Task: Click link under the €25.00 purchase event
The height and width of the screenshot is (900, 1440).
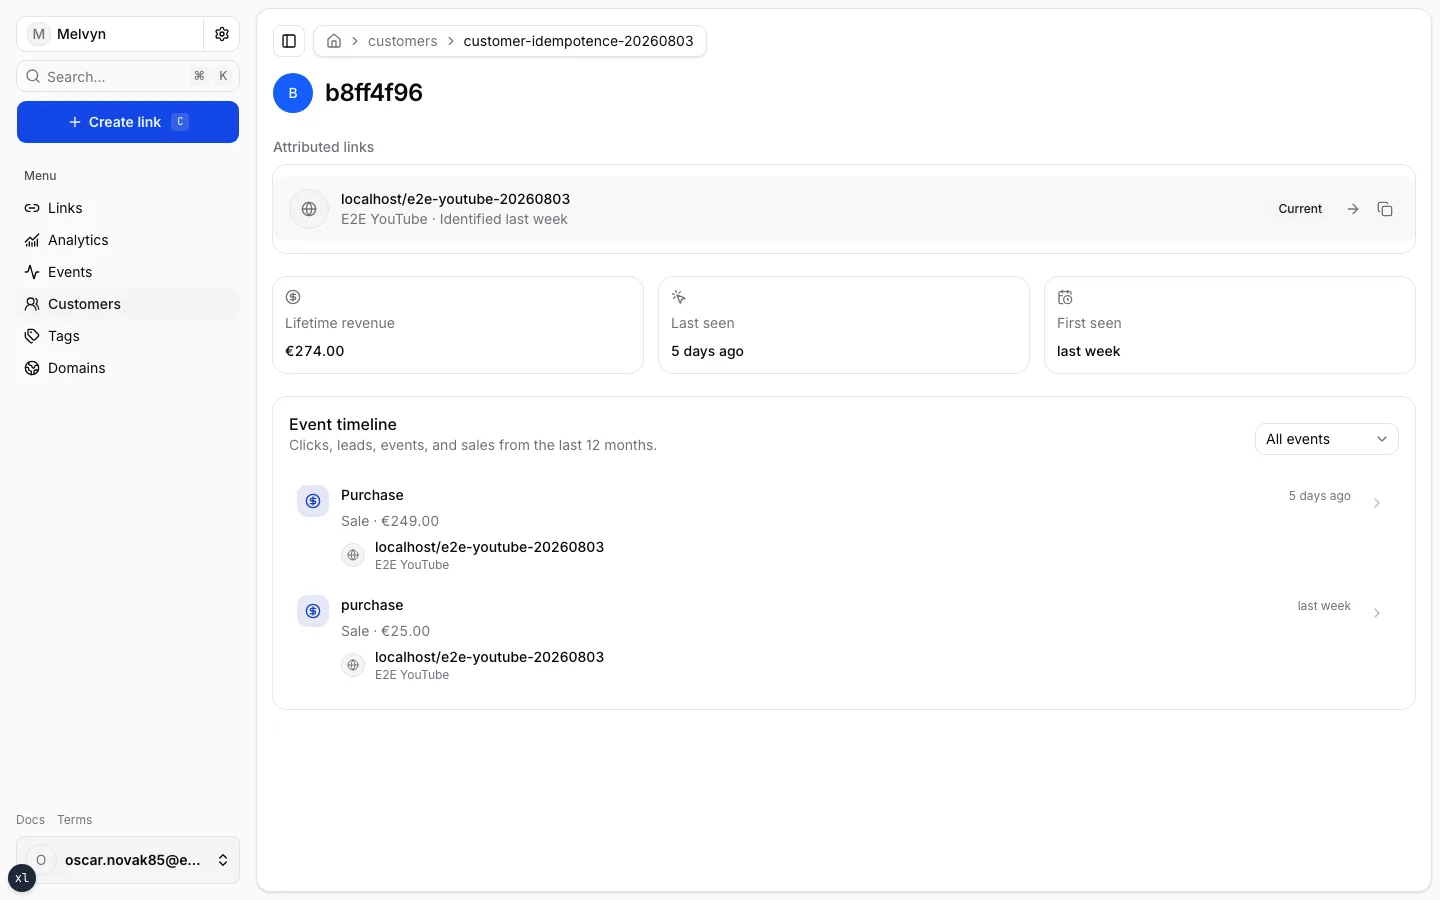Action: (x=489, y=657)
